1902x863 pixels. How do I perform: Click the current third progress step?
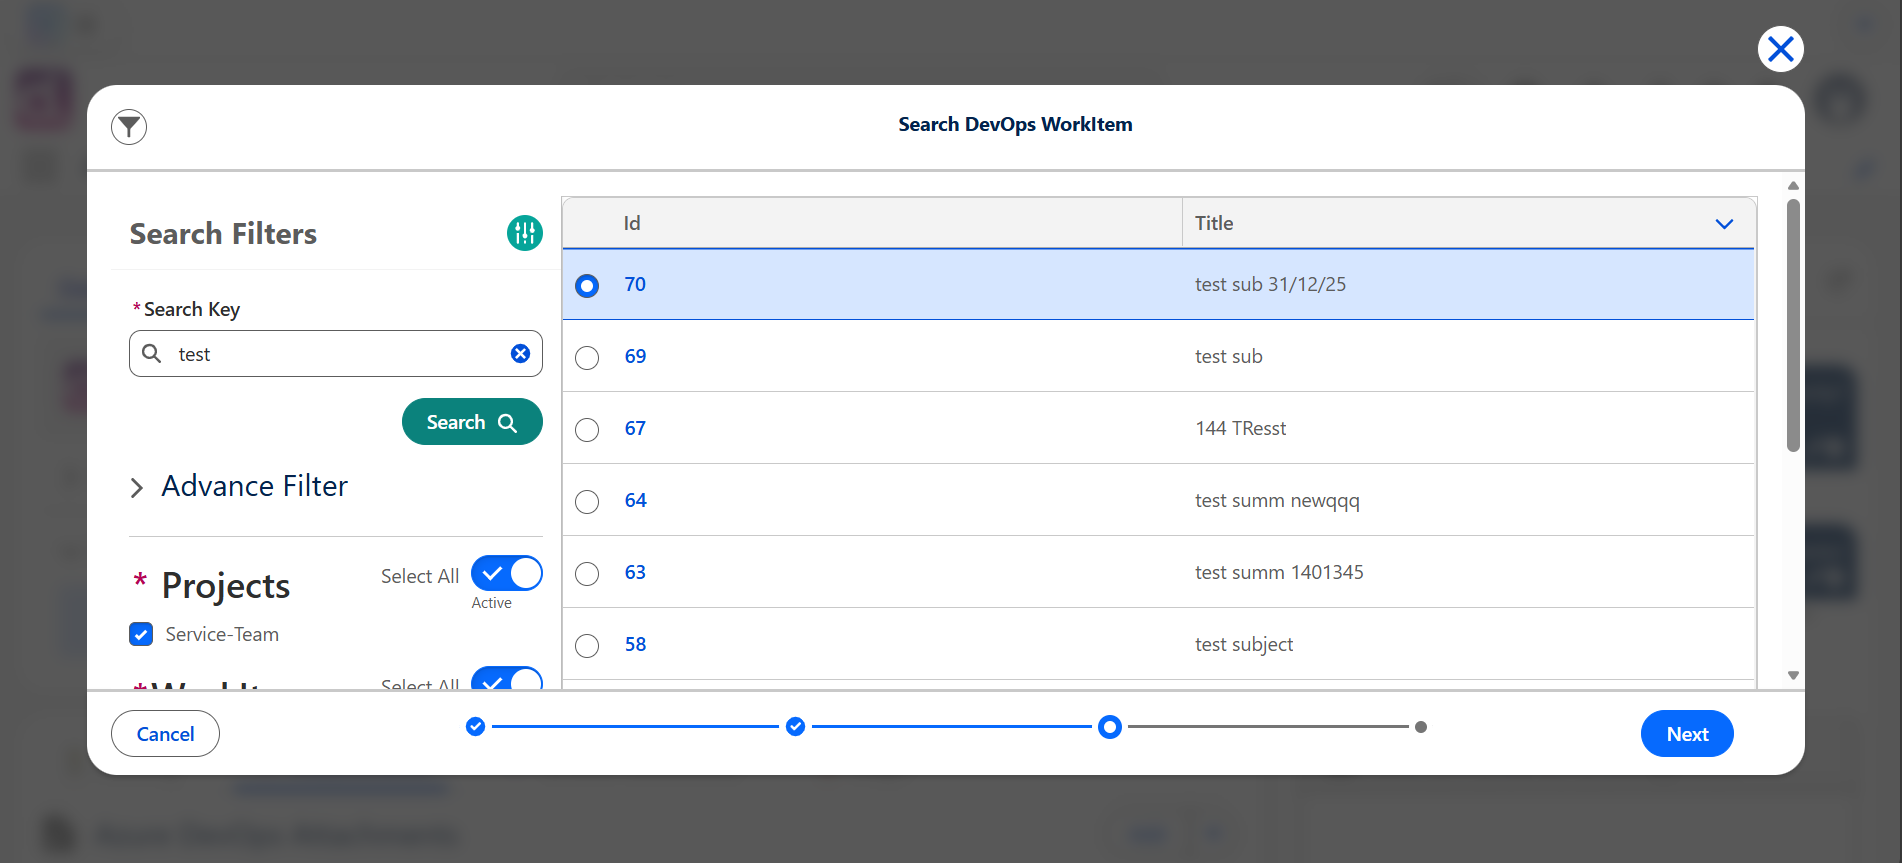click(1110, 727)
